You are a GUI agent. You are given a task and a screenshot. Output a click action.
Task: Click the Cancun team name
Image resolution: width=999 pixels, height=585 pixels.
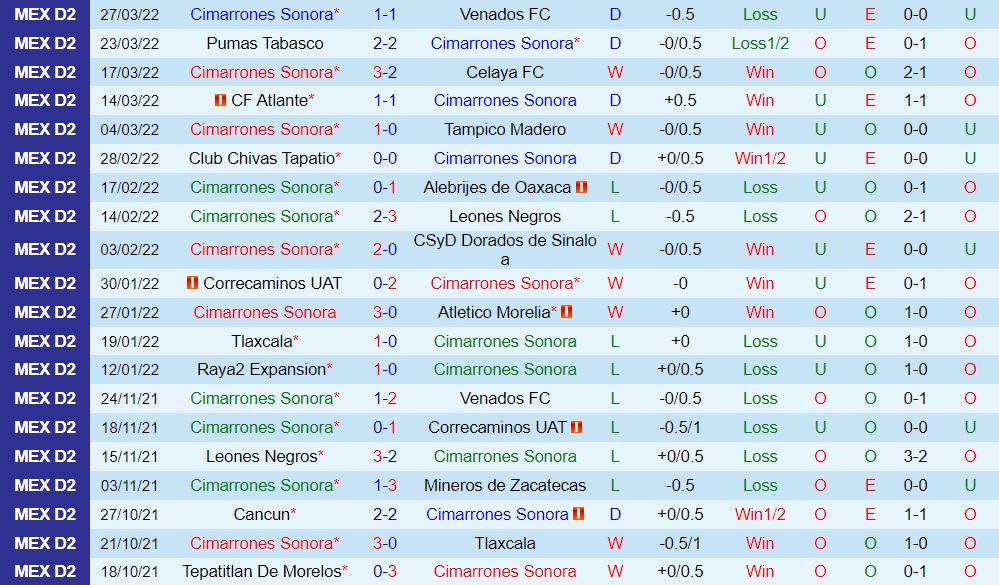[261, 514]
